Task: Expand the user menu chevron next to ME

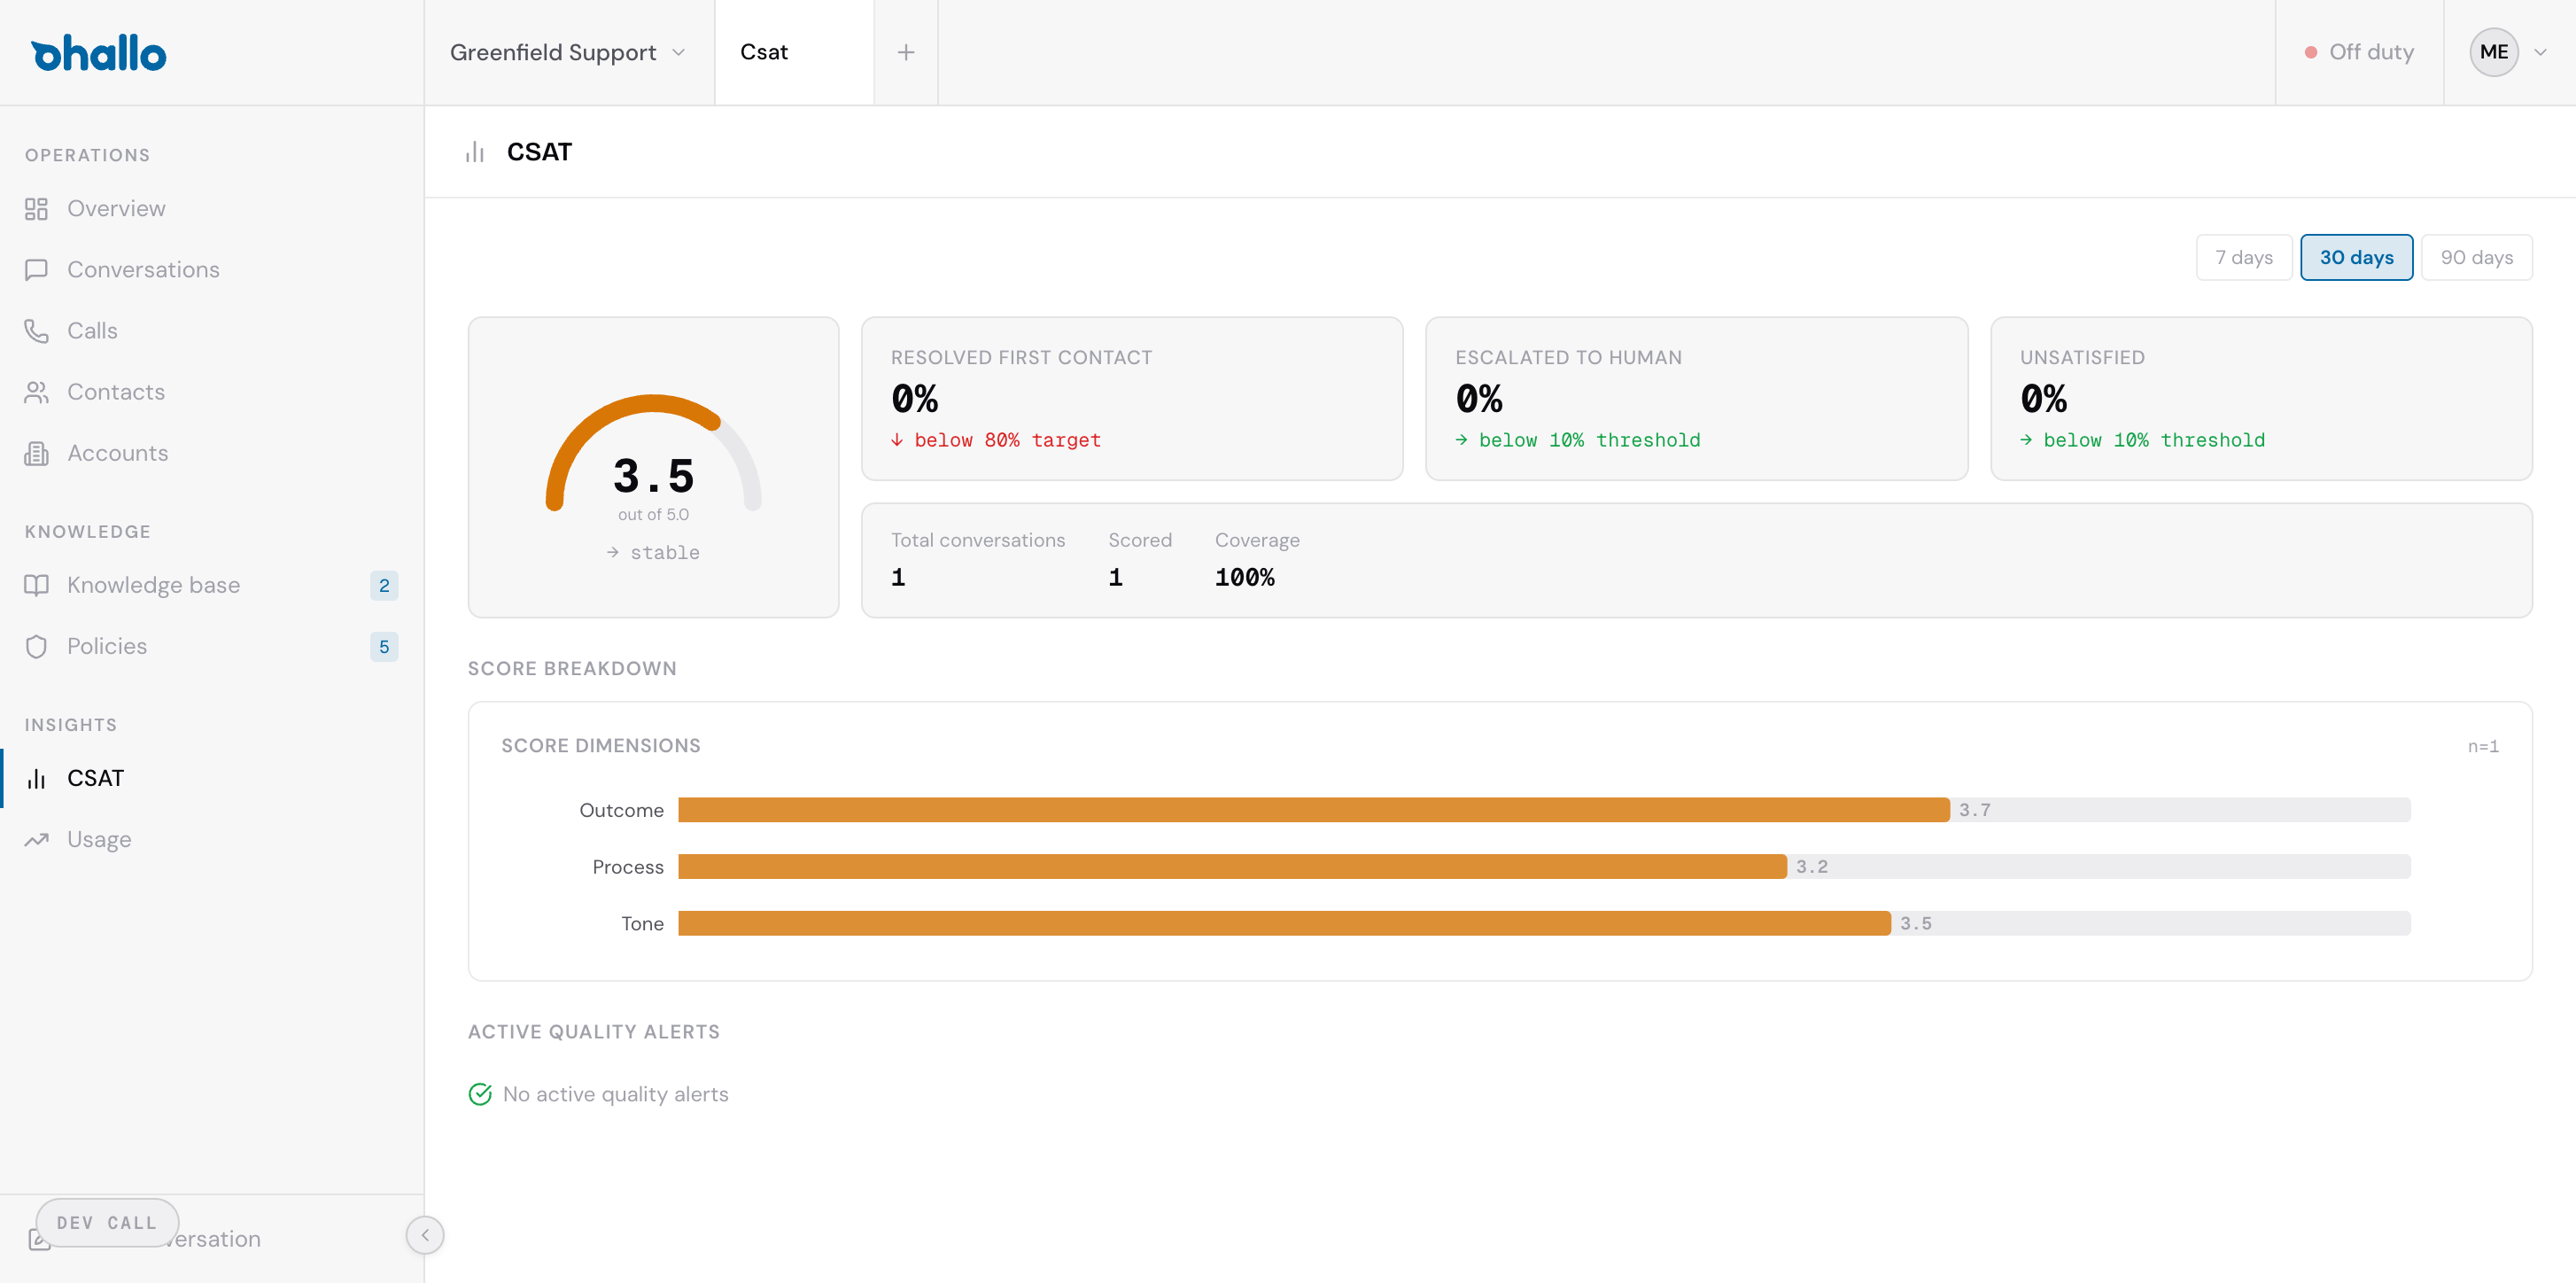Action: (2540, 52)
